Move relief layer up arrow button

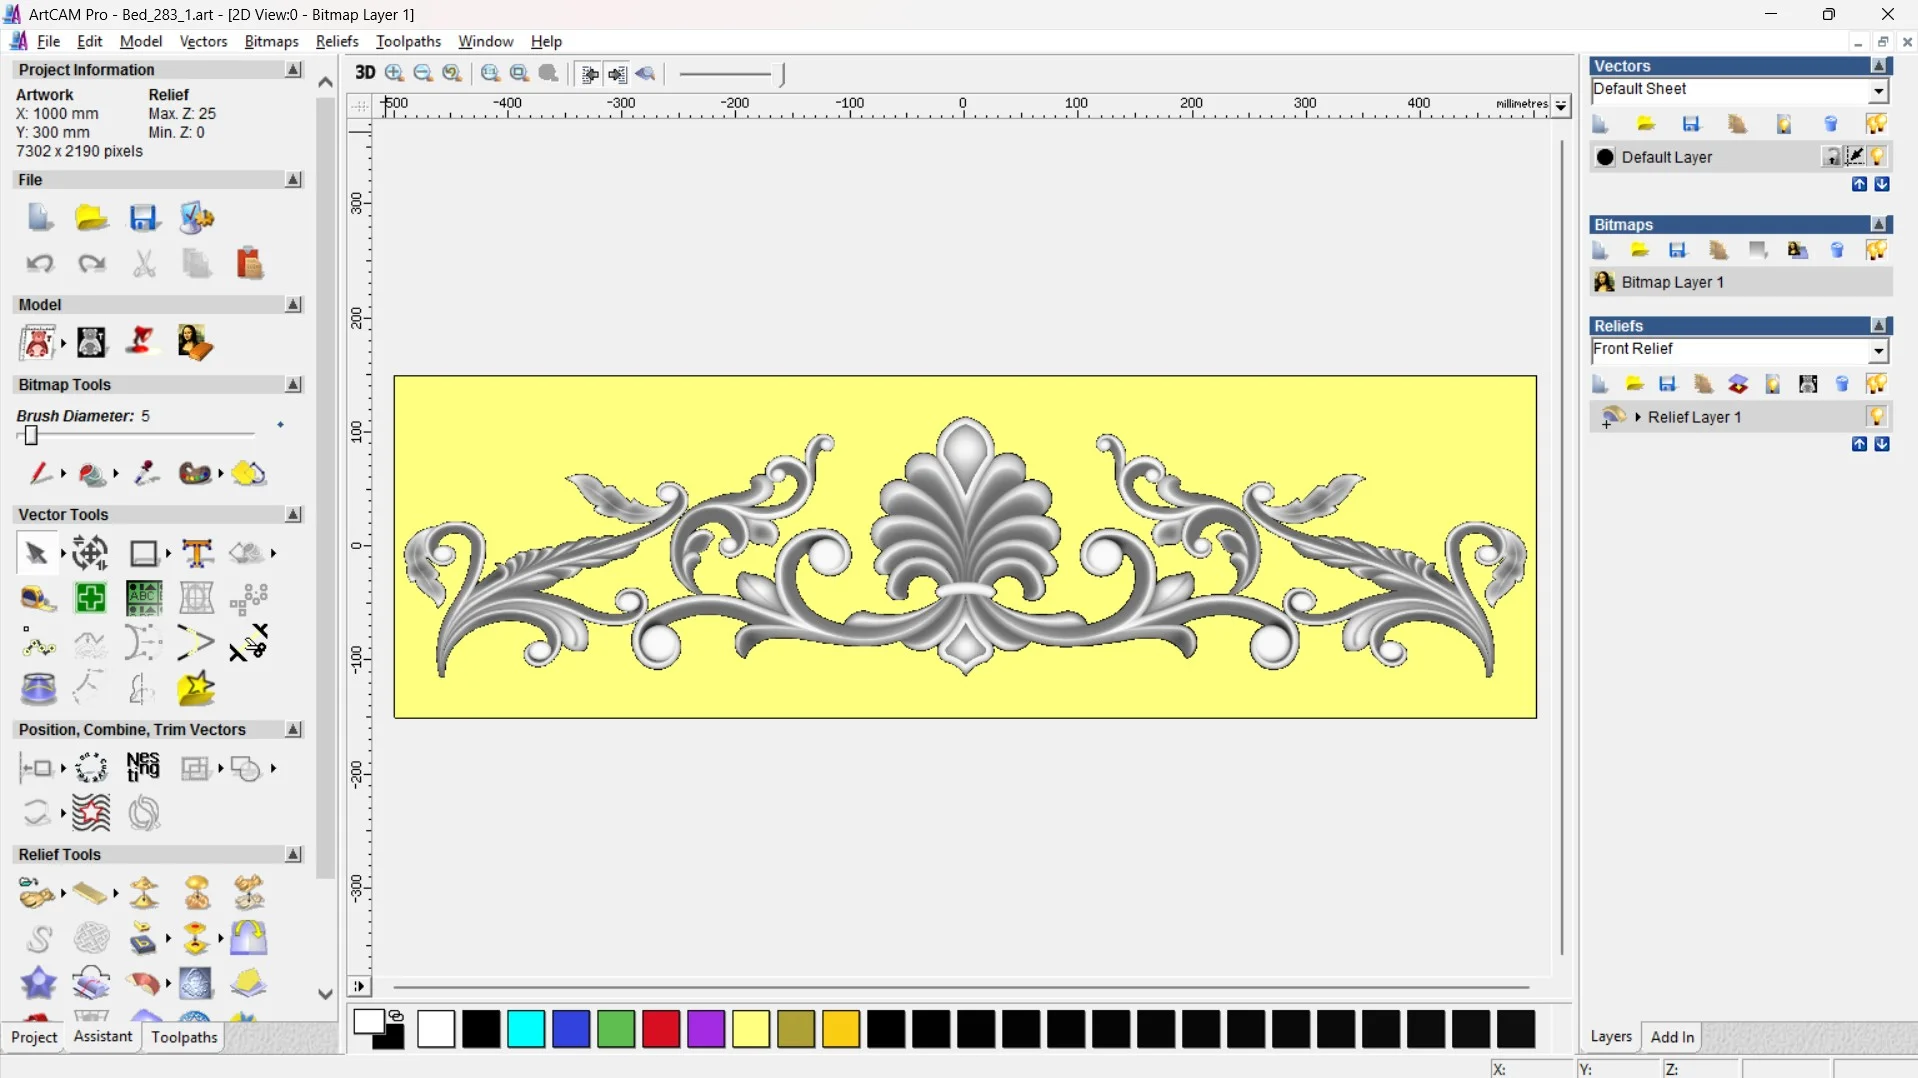click(1859, 444)
